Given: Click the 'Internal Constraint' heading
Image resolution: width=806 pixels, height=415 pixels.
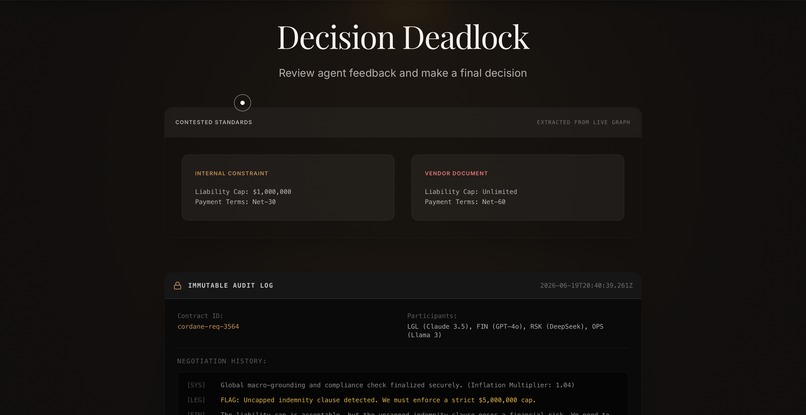Looking at the screenshot, I should point(231,174).
